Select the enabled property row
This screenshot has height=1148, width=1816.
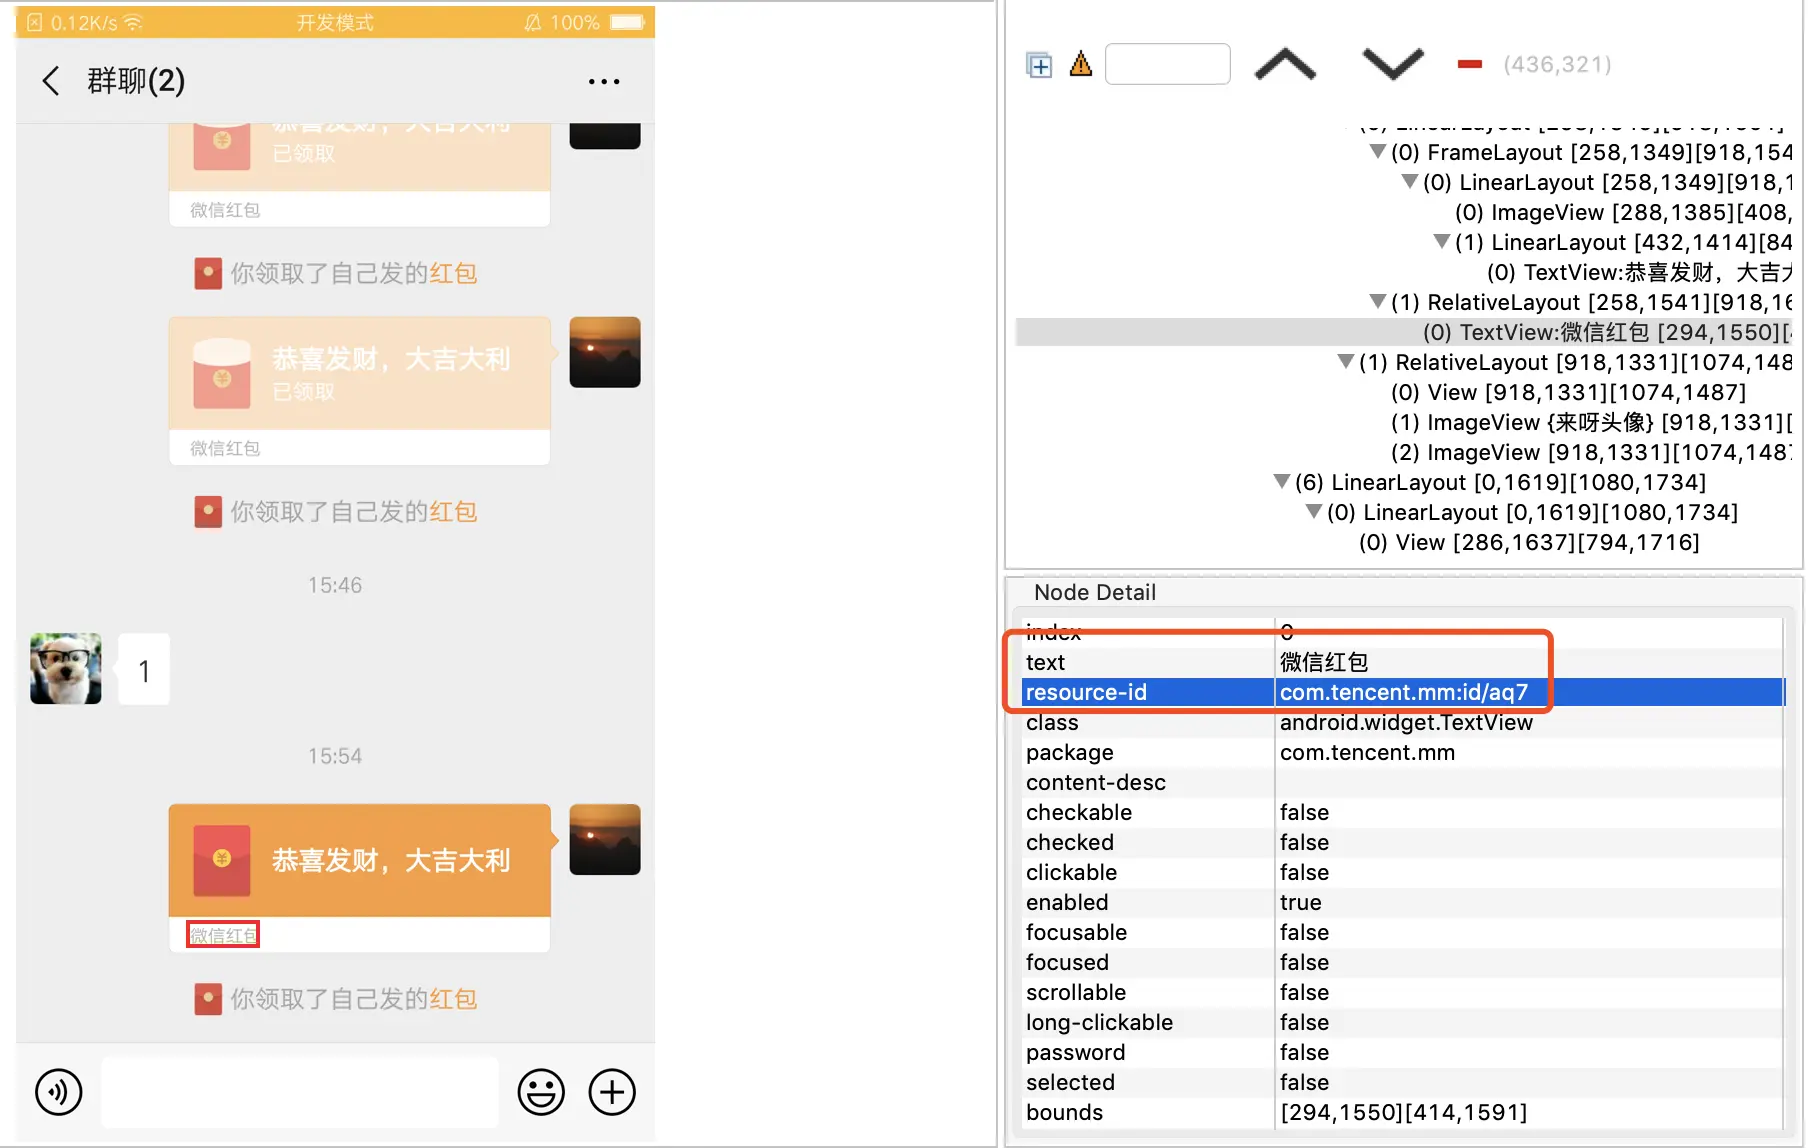point(1402,902)
